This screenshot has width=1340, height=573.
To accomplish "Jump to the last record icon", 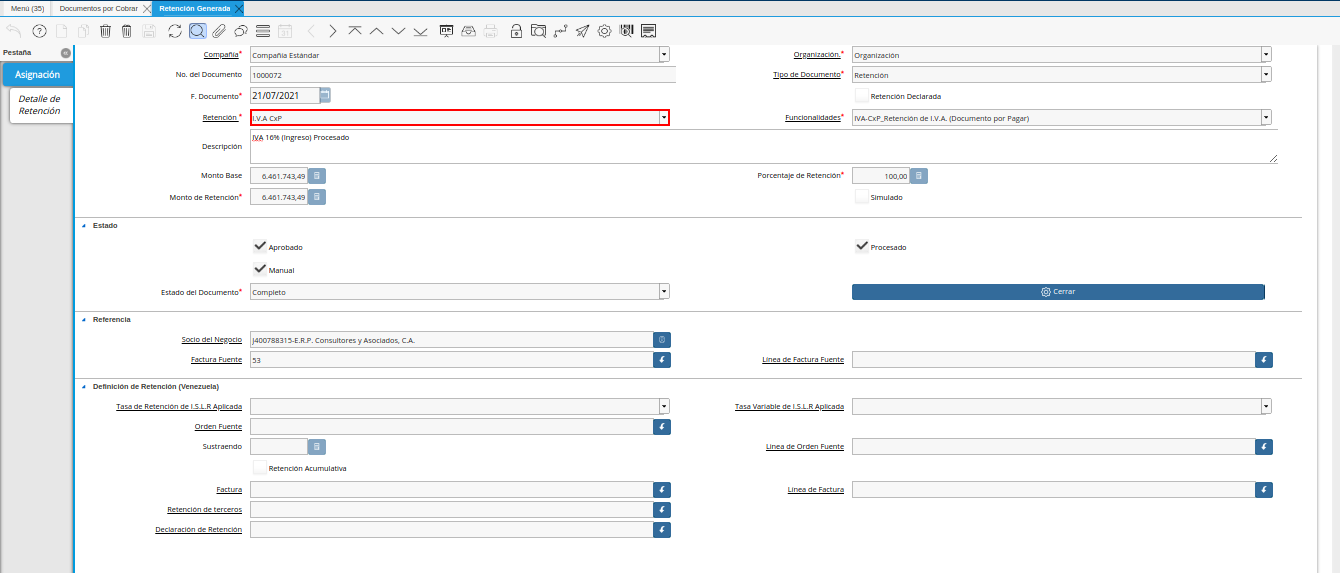I will click(x=420, y=31).
